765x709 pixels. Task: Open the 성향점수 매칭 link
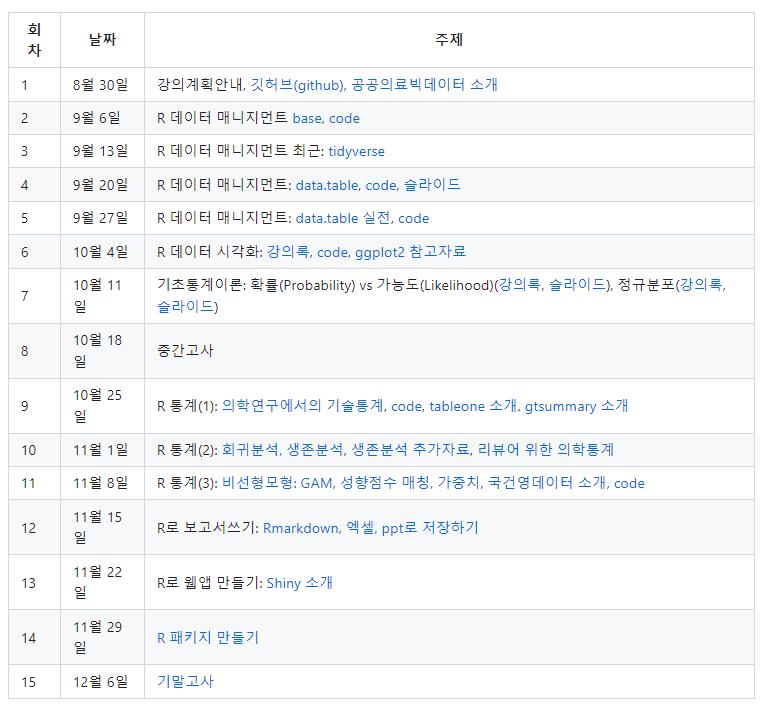pyautogui.click(x=384, y=483)
